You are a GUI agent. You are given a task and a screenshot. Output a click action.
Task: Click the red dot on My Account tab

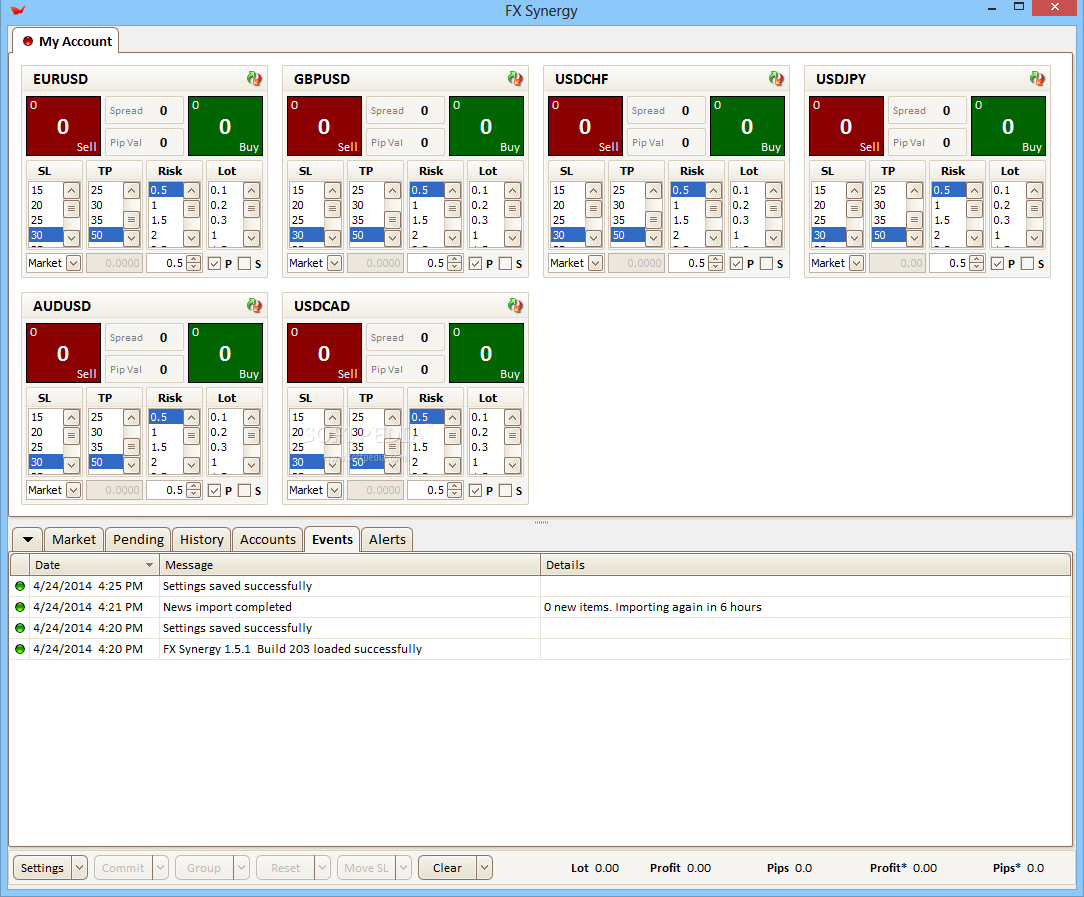coord(28,41)
